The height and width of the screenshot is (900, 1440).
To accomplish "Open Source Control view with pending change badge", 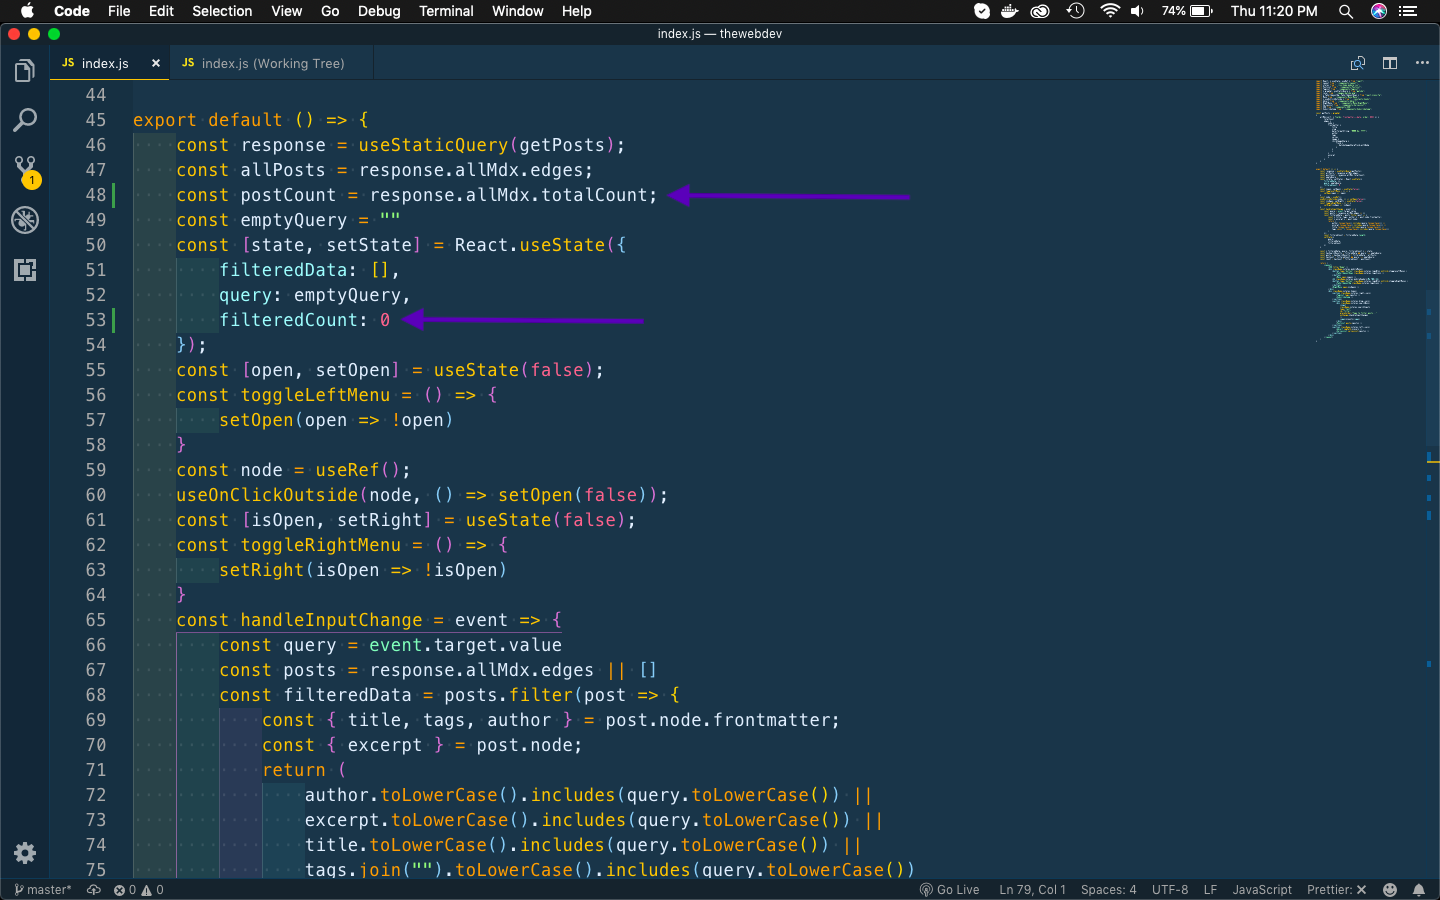I will click(x=25, y=171).
